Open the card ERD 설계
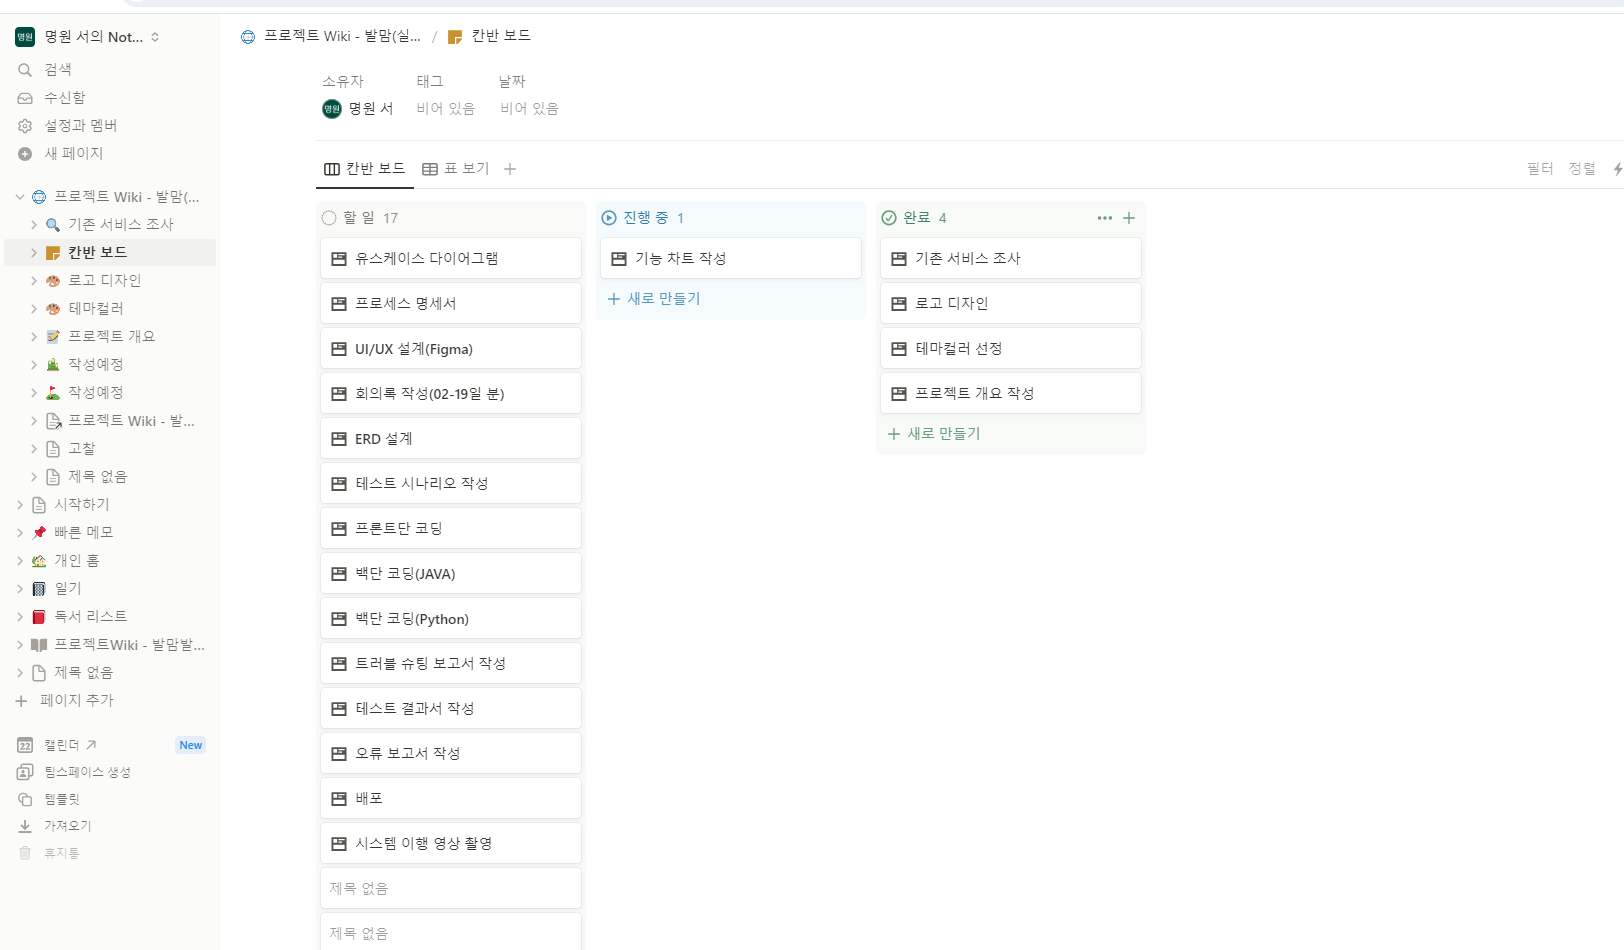 tap(451, 439)
